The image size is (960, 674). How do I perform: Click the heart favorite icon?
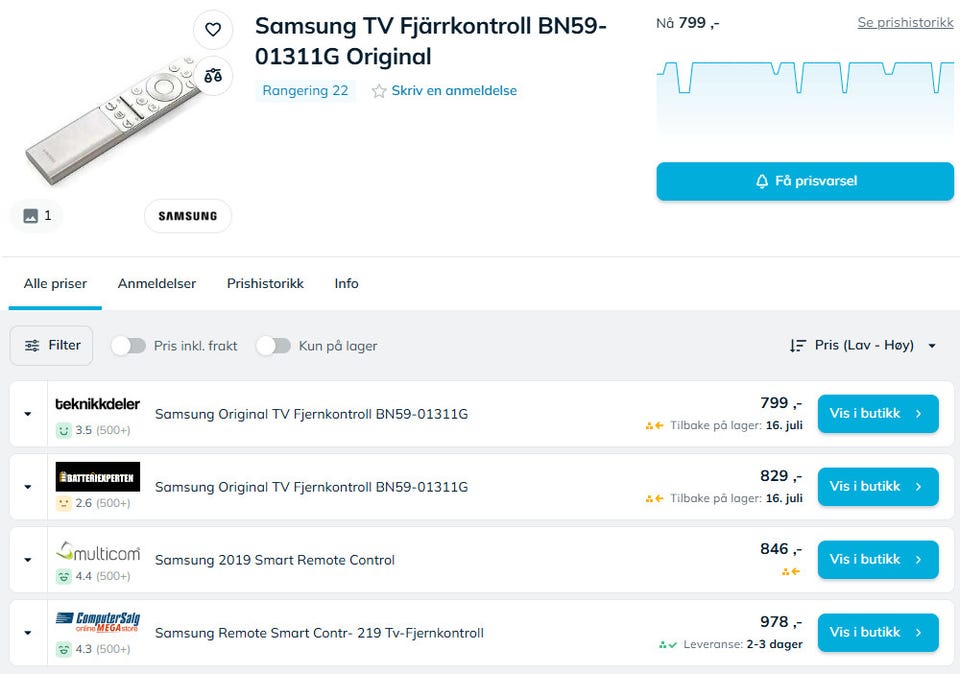213,30
